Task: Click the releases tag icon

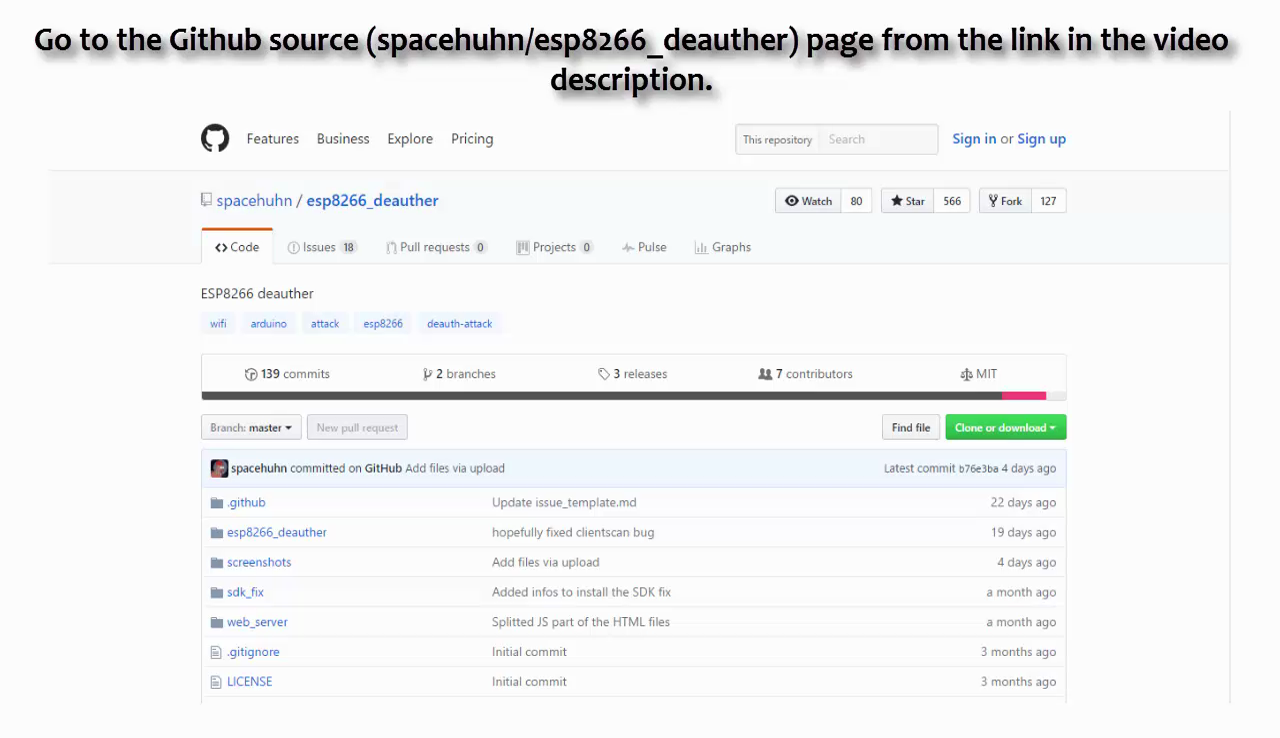Action: 604,374
